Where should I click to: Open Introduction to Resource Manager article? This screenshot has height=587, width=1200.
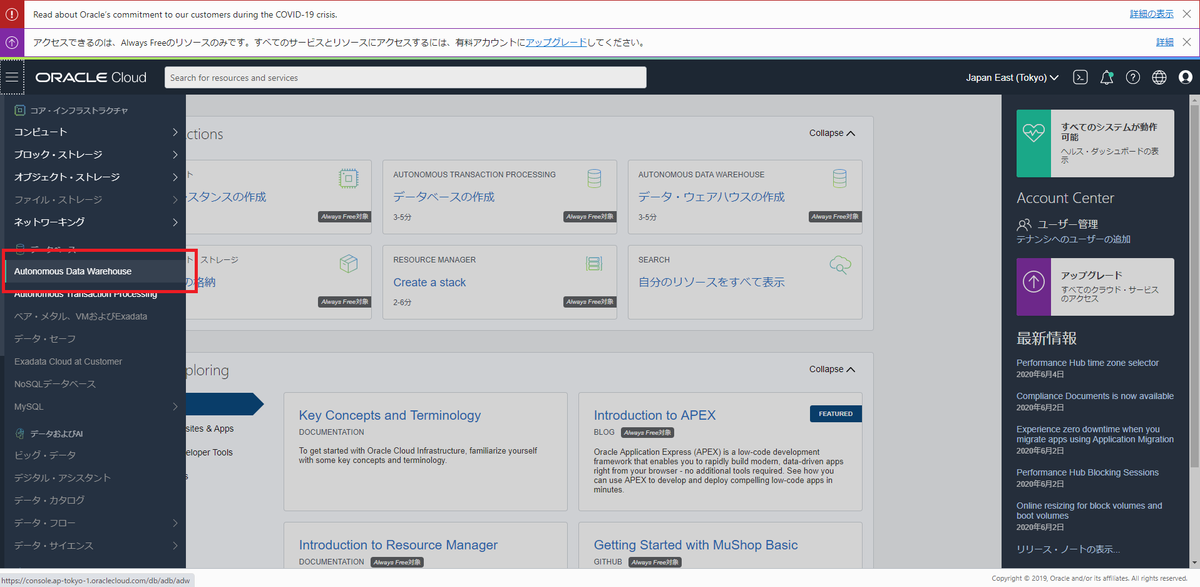[x=398, y=545]
